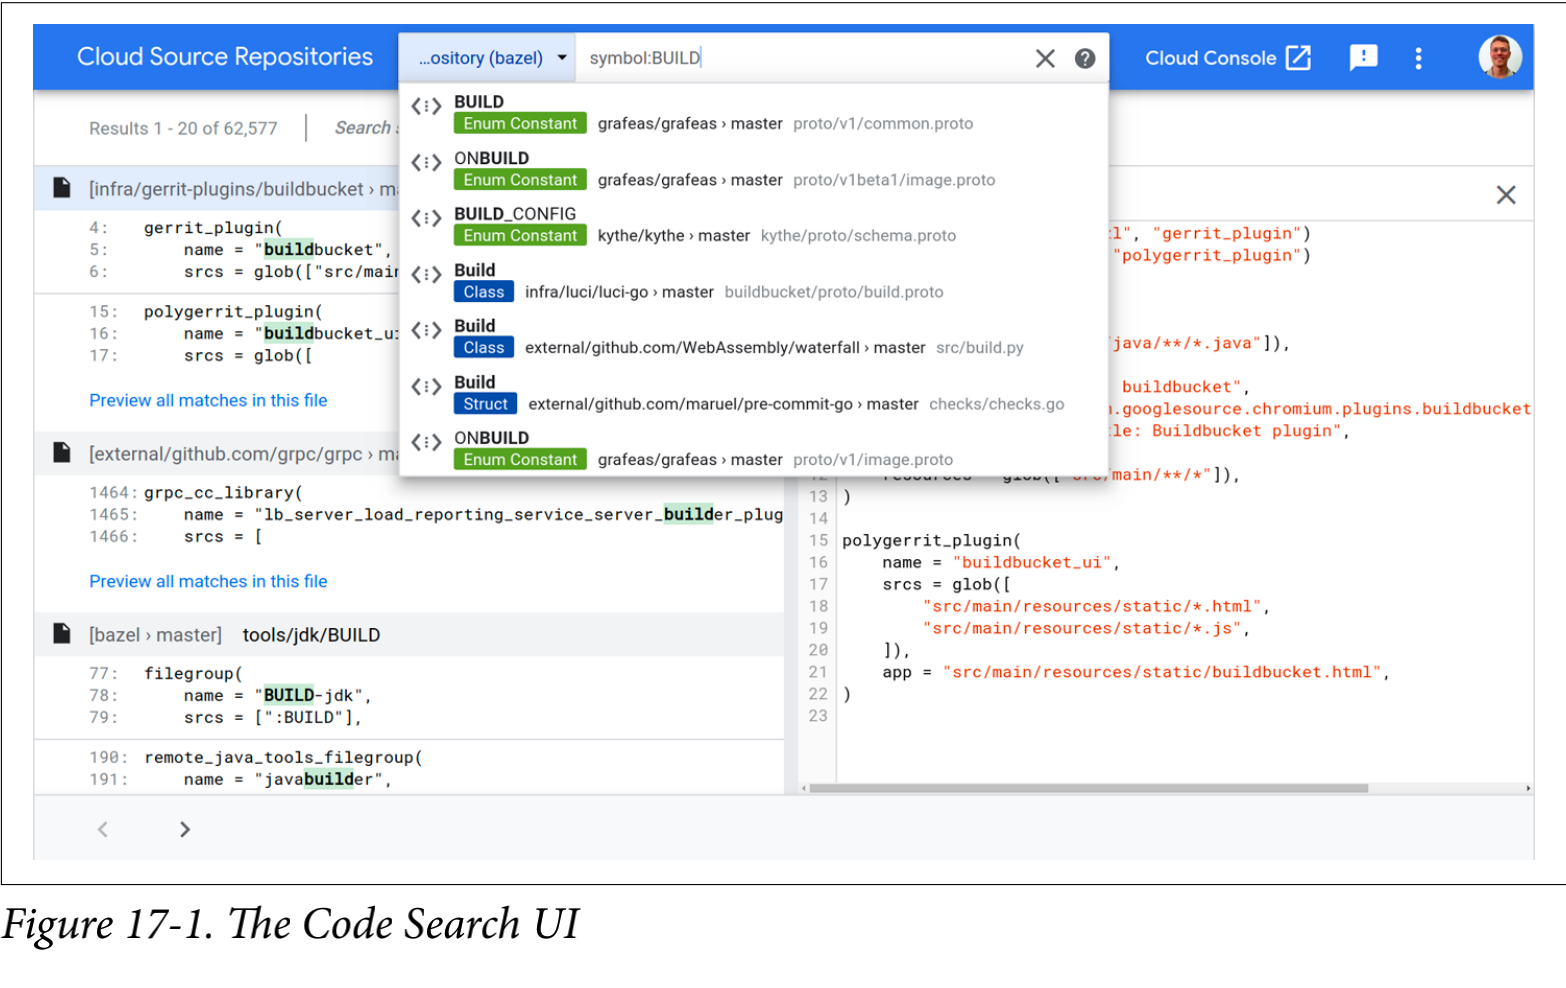Image resolution: width=1566 pixels, height=988 pixels.
Task: Select Build struct suggestion in checks/checks.go
Action: pyautogui.click(x=754, y=393)
